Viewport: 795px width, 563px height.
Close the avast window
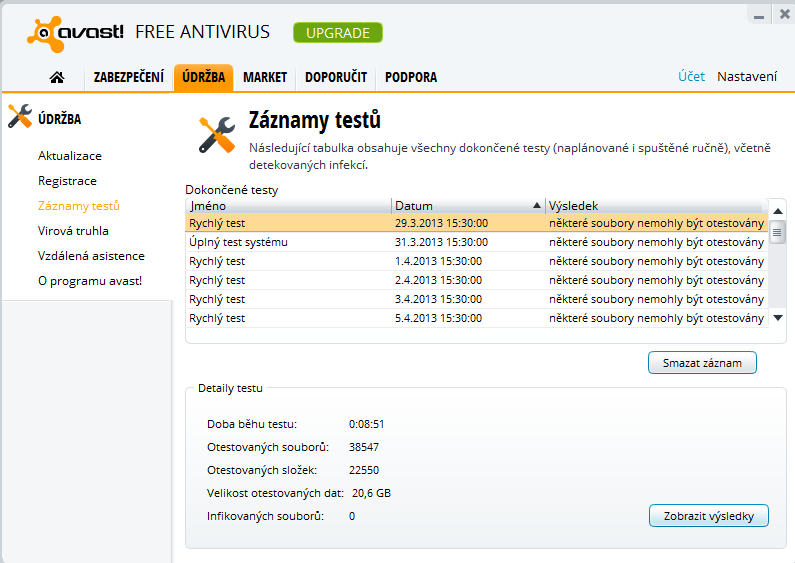coord(781,14)
